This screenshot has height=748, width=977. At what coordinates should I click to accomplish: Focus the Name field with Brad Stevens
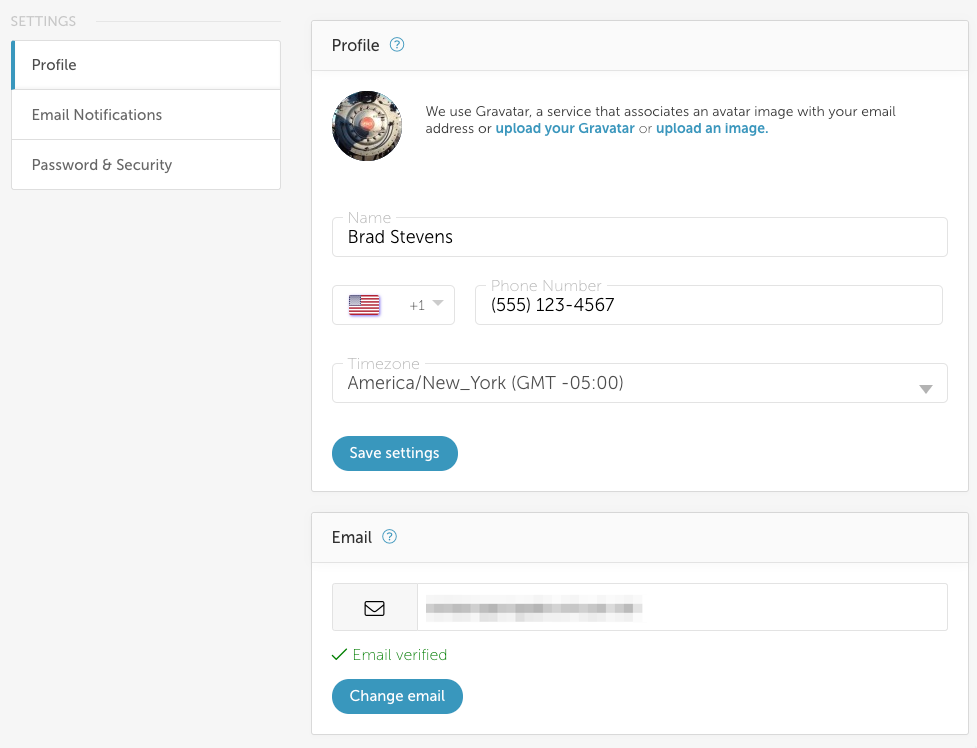pyautogui.click(x=640, y=237)
